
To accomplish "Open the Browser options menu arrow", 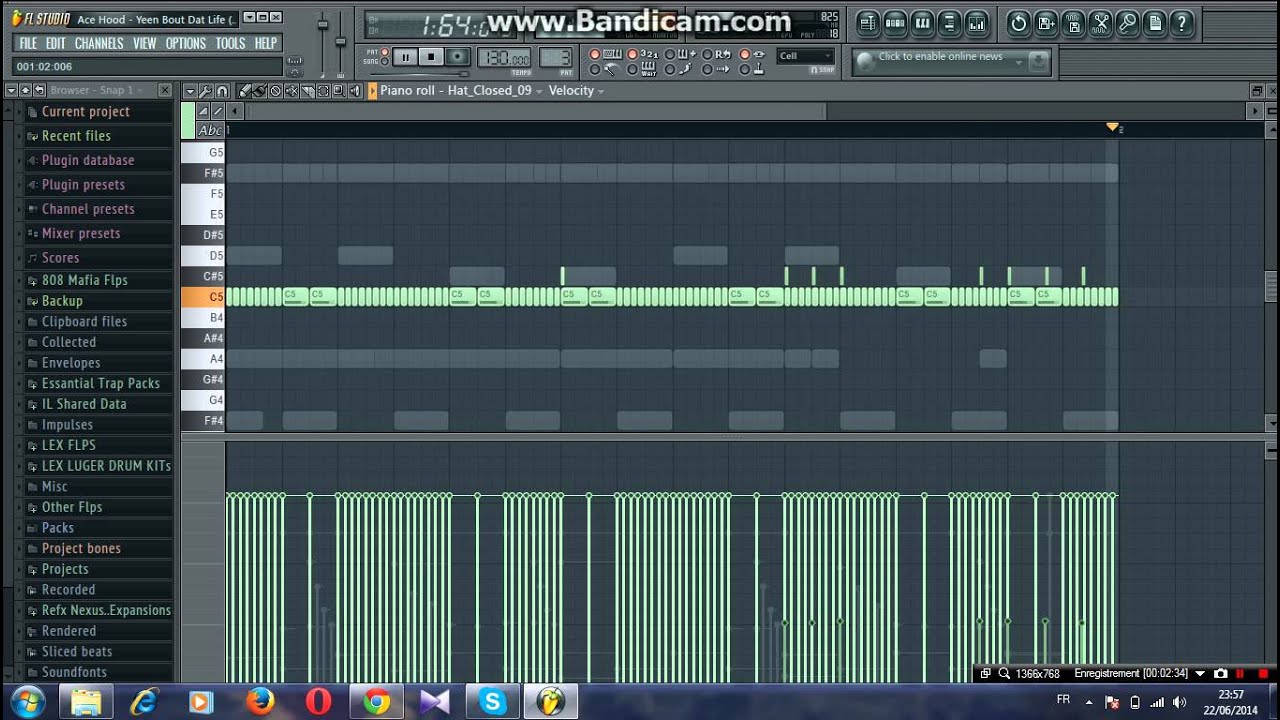I will click(11, 90).
